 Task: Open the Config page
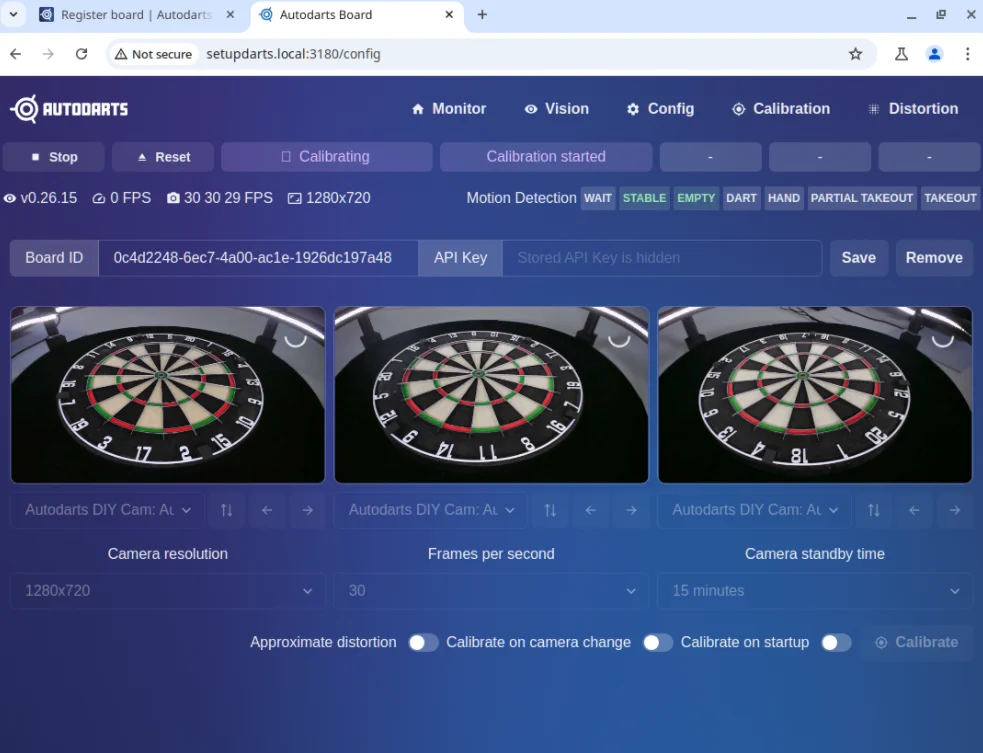[x=660, y=109]
